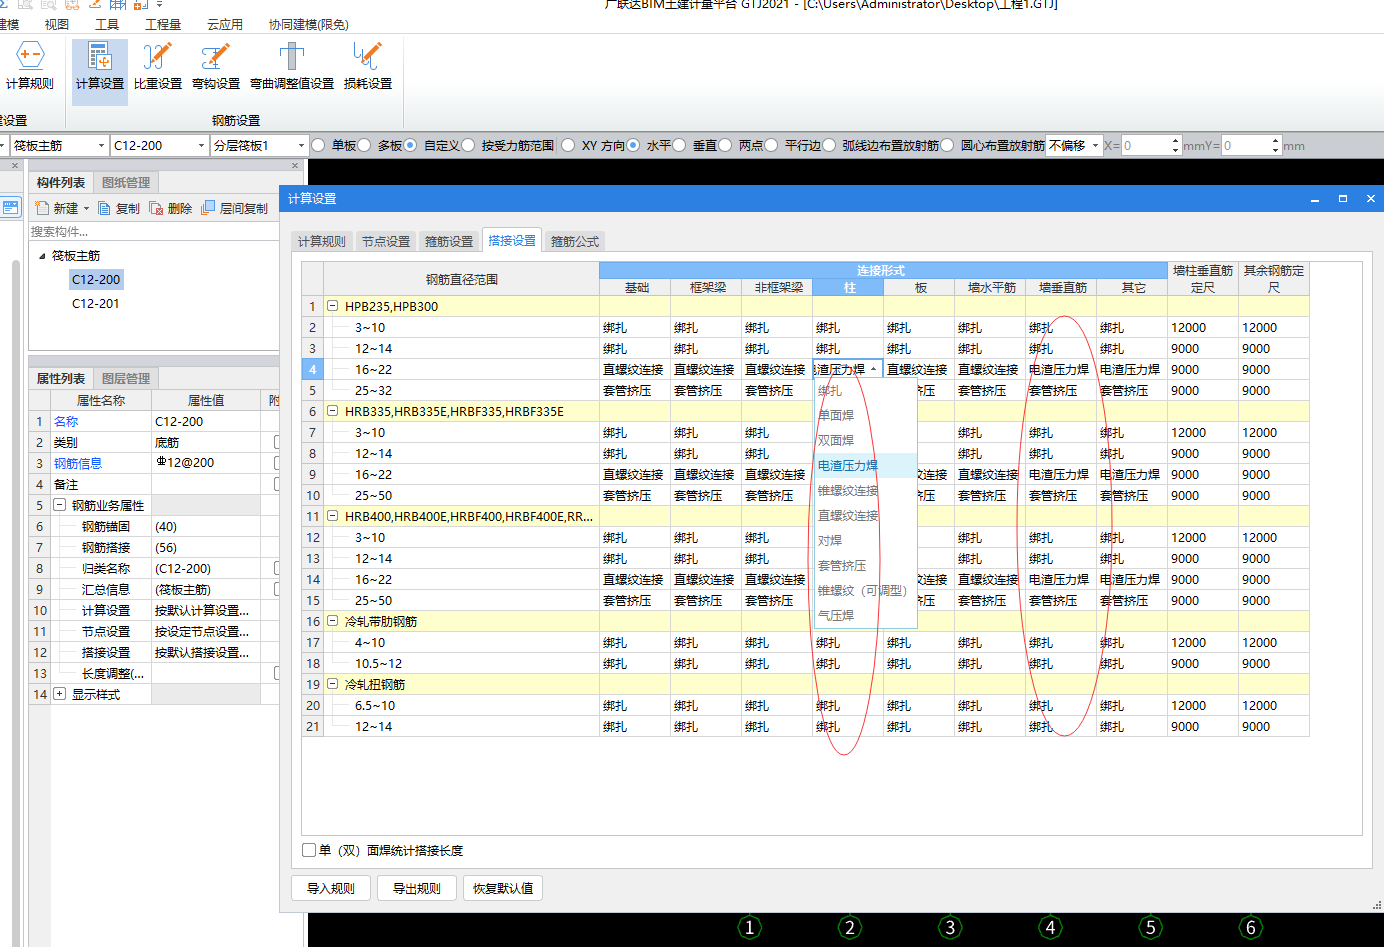This screenshot has width=1384, height=947.
Task: Open the 新建 dropdown arrow
Action: pos(86,208)
